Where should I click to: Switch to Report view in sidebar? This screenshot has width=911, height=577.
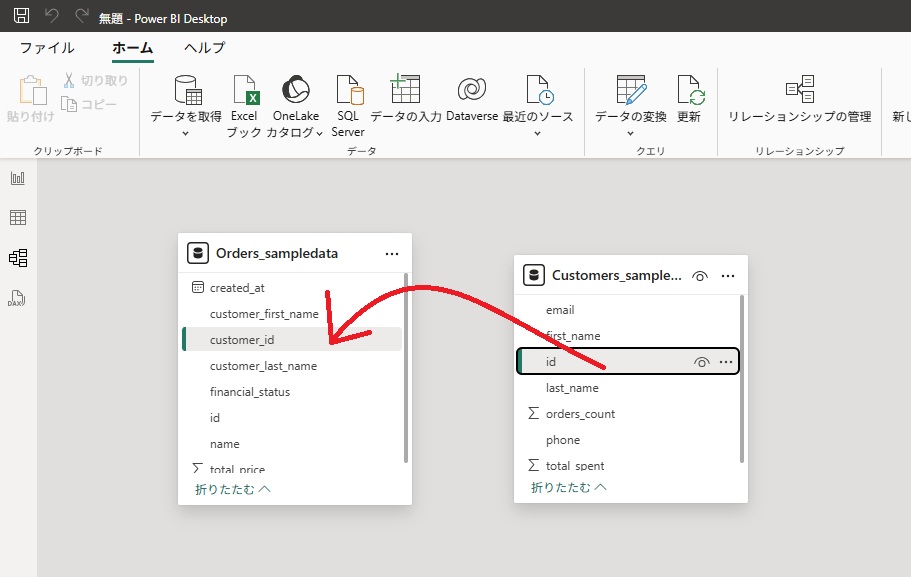click(18, 178)
